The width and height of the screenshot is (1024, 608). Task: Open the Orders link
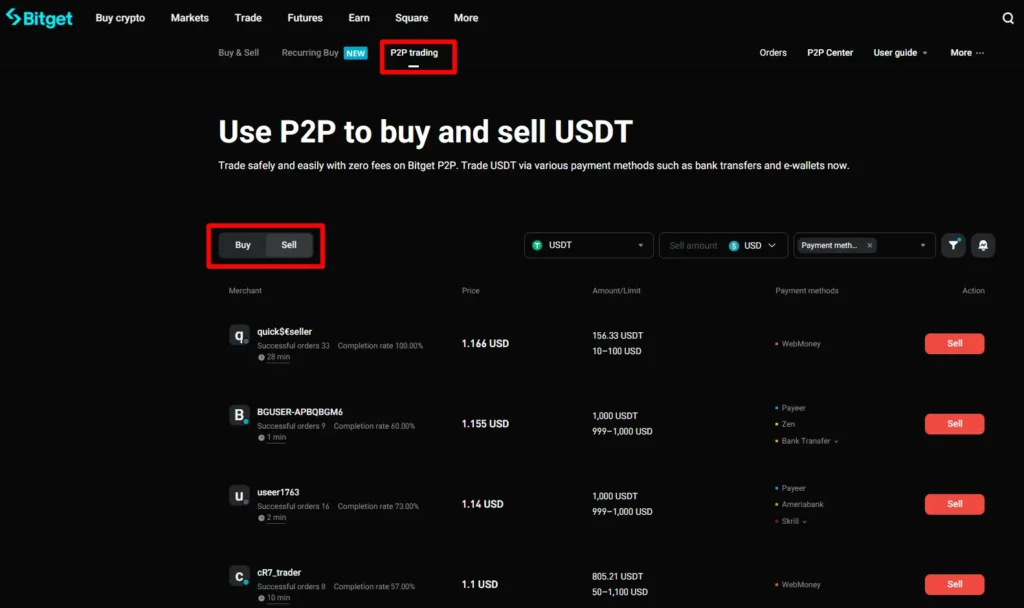click(x=773, y=53)
